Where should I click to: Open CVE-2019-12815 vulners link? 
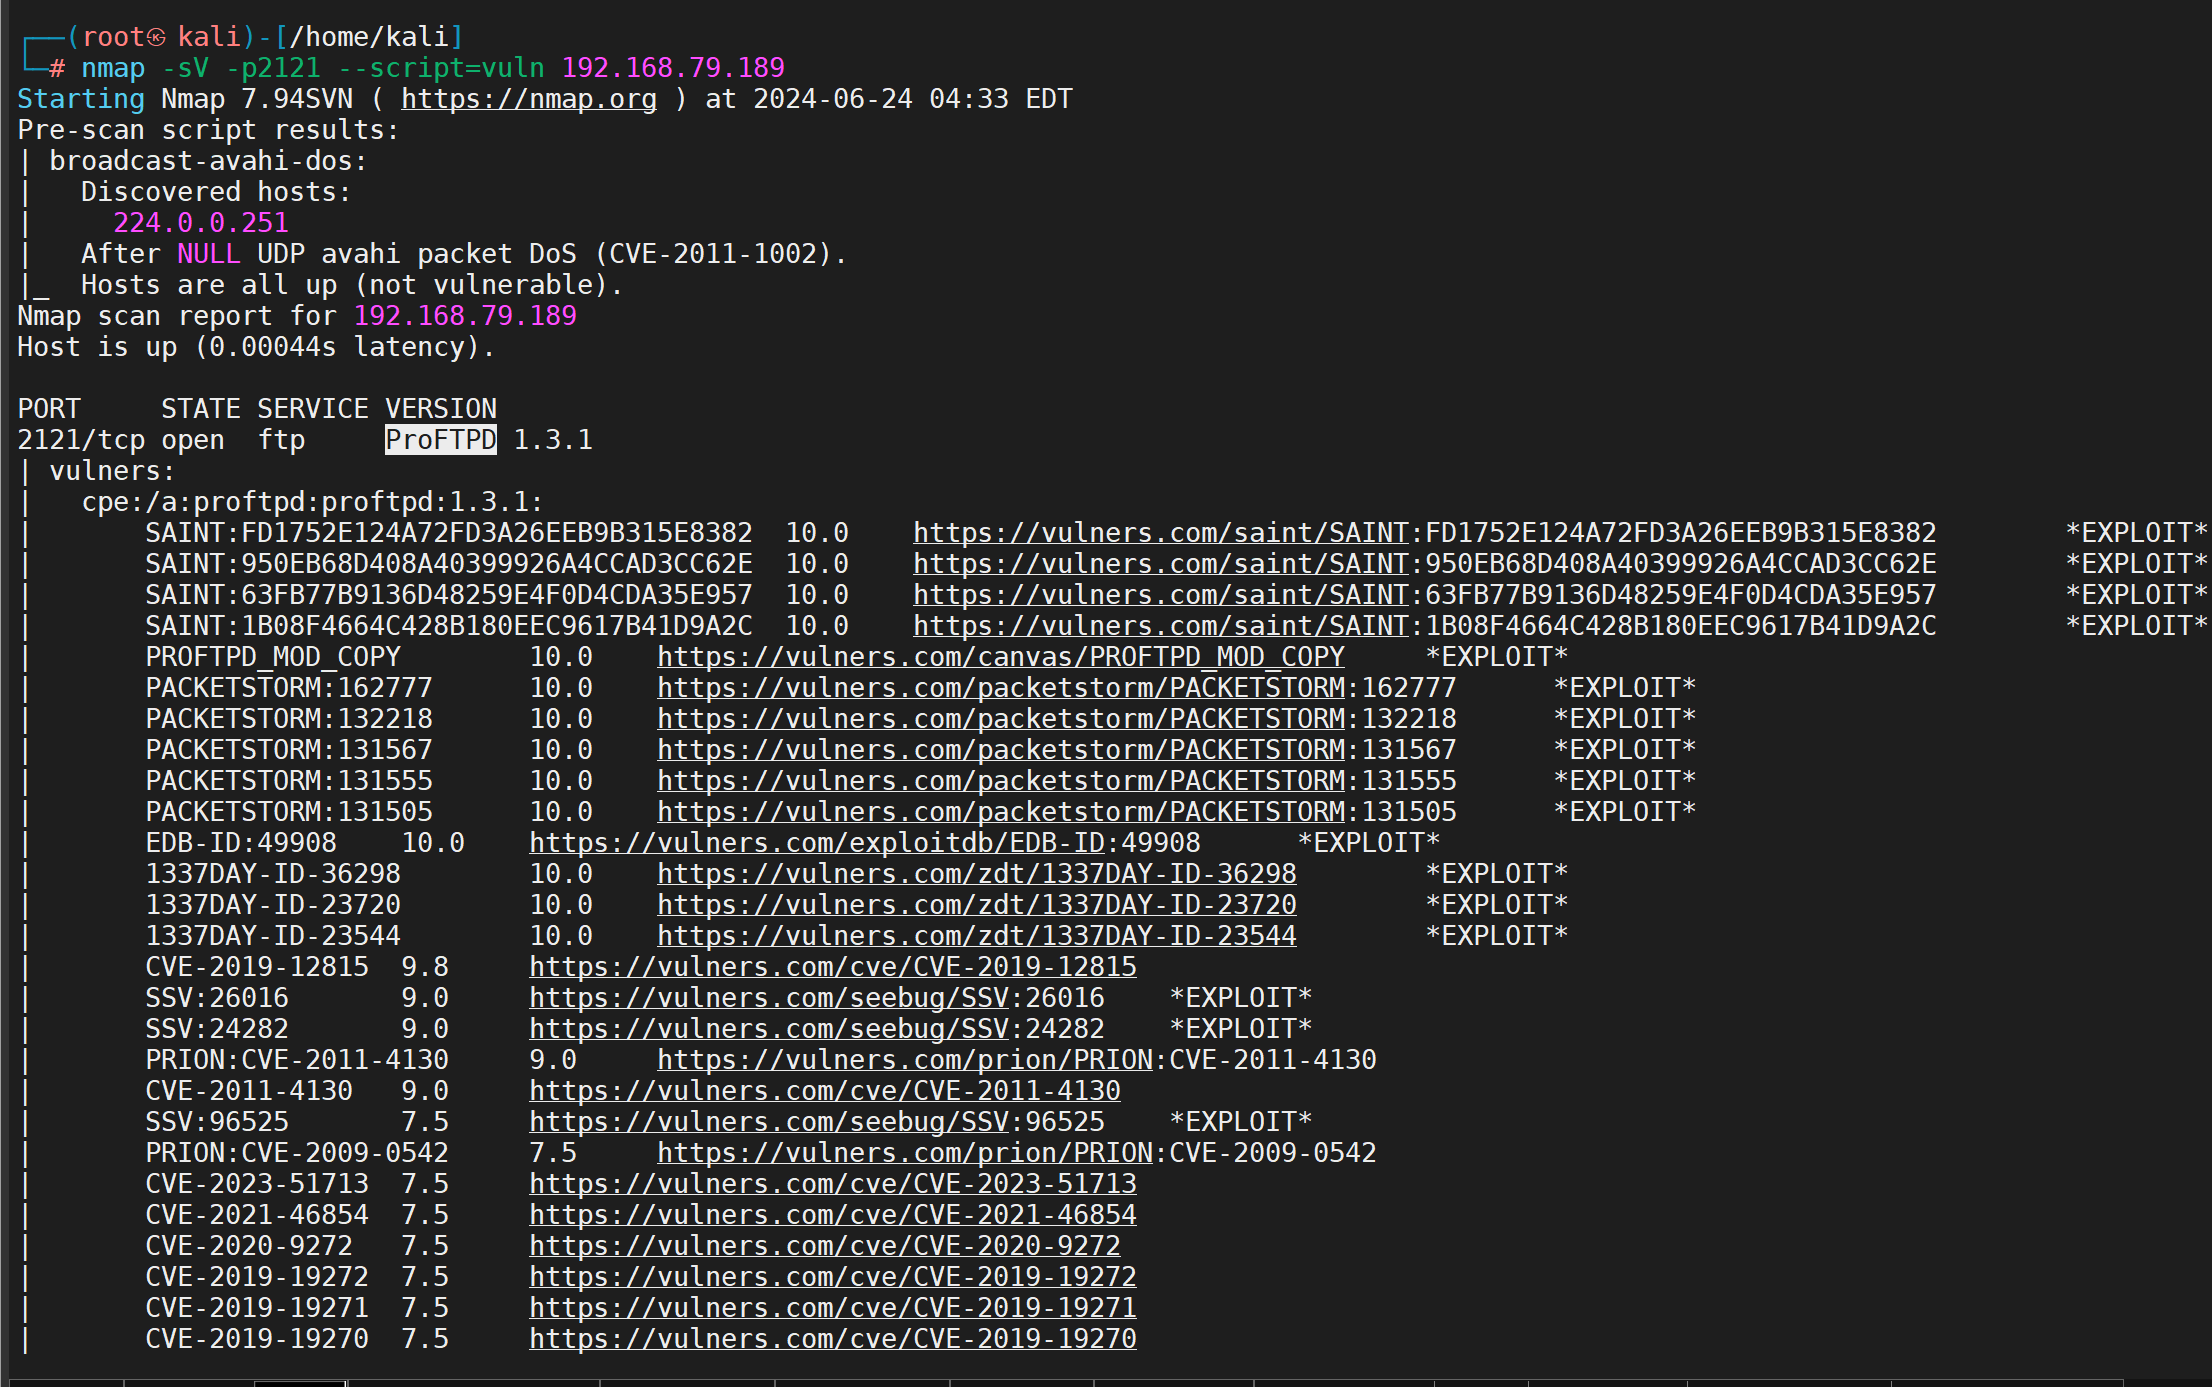coord(832,967)
